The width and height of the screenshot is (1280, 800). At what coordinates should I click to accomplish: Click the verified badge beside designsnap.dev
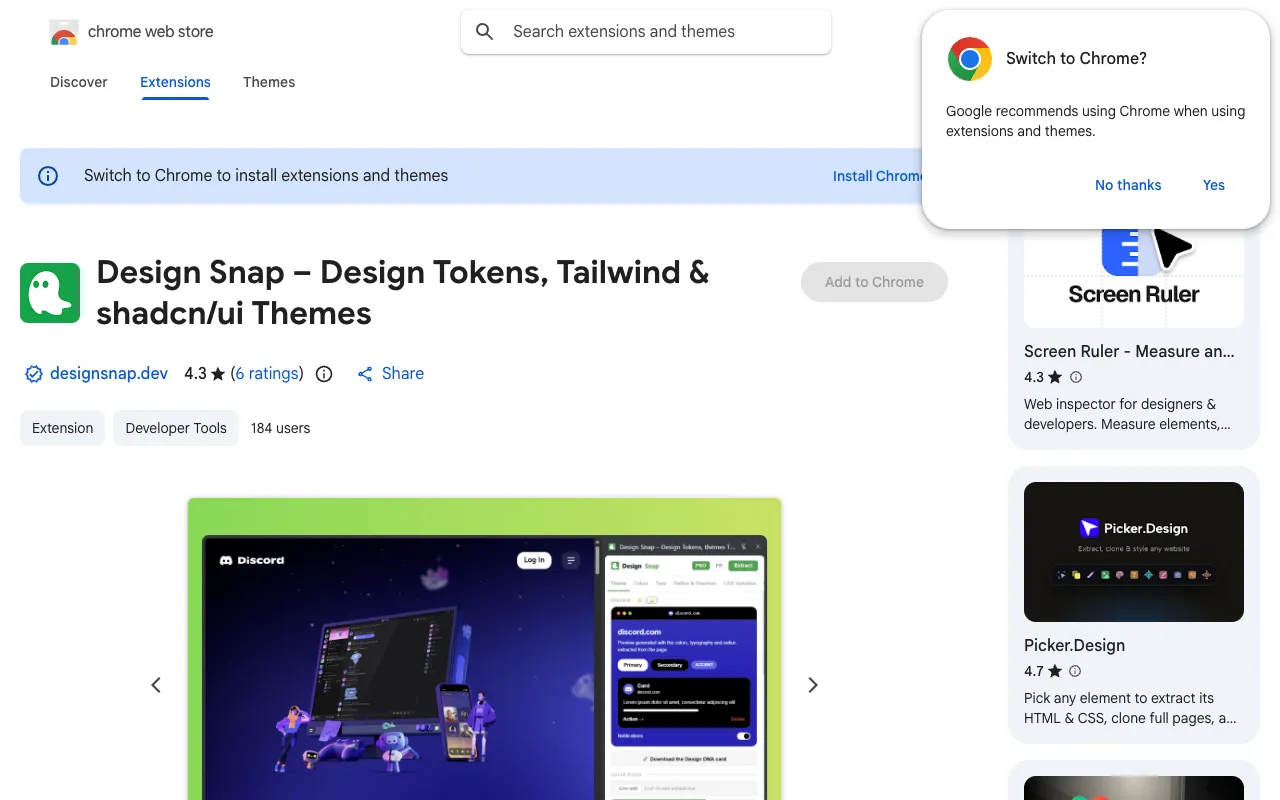tap(34, 374)
